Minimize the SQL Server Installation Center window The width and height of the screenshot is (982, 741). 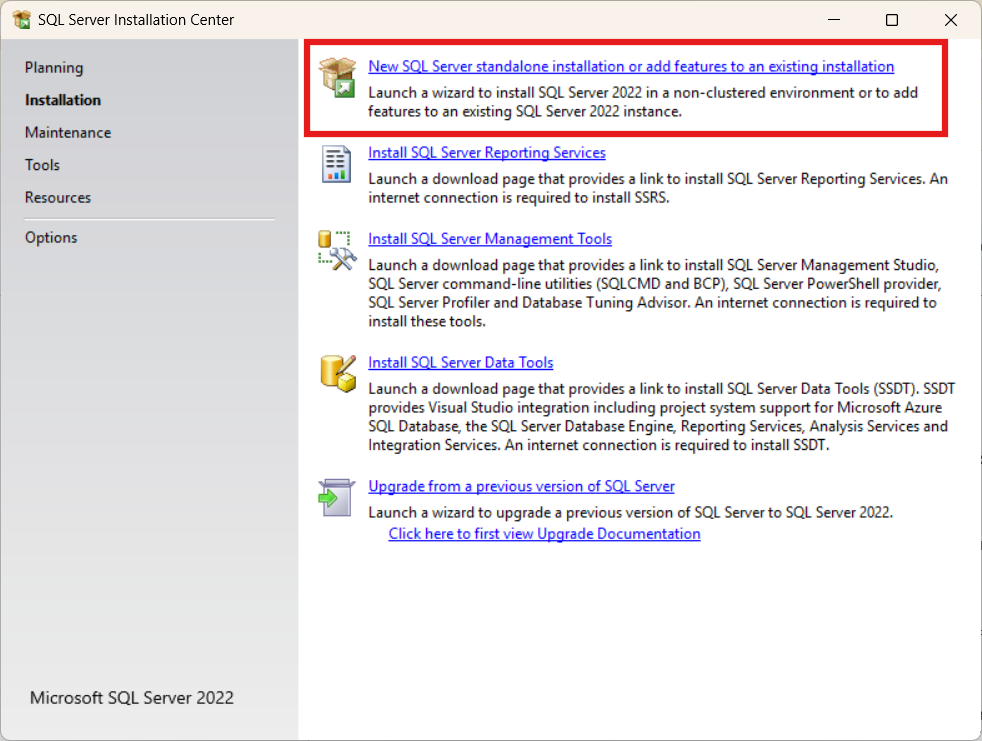click(833, 20)
